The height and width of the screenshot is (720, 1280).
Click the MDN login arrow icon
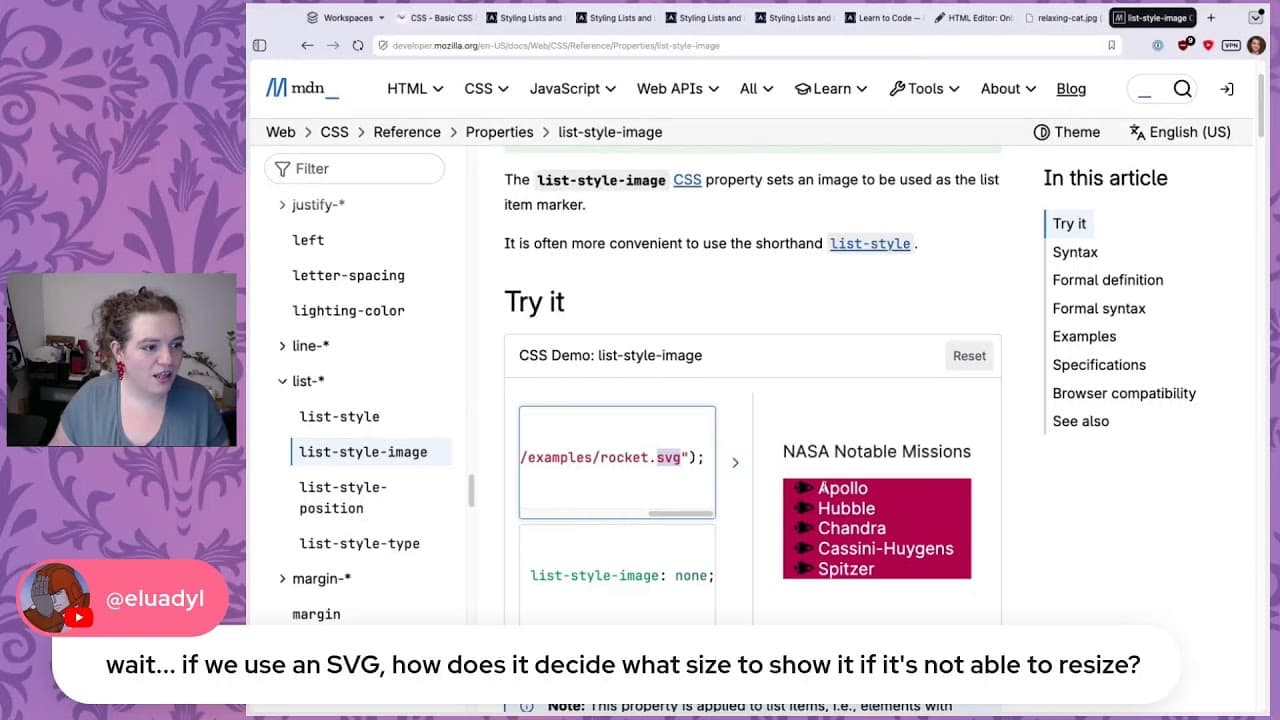pos(1227,89)
